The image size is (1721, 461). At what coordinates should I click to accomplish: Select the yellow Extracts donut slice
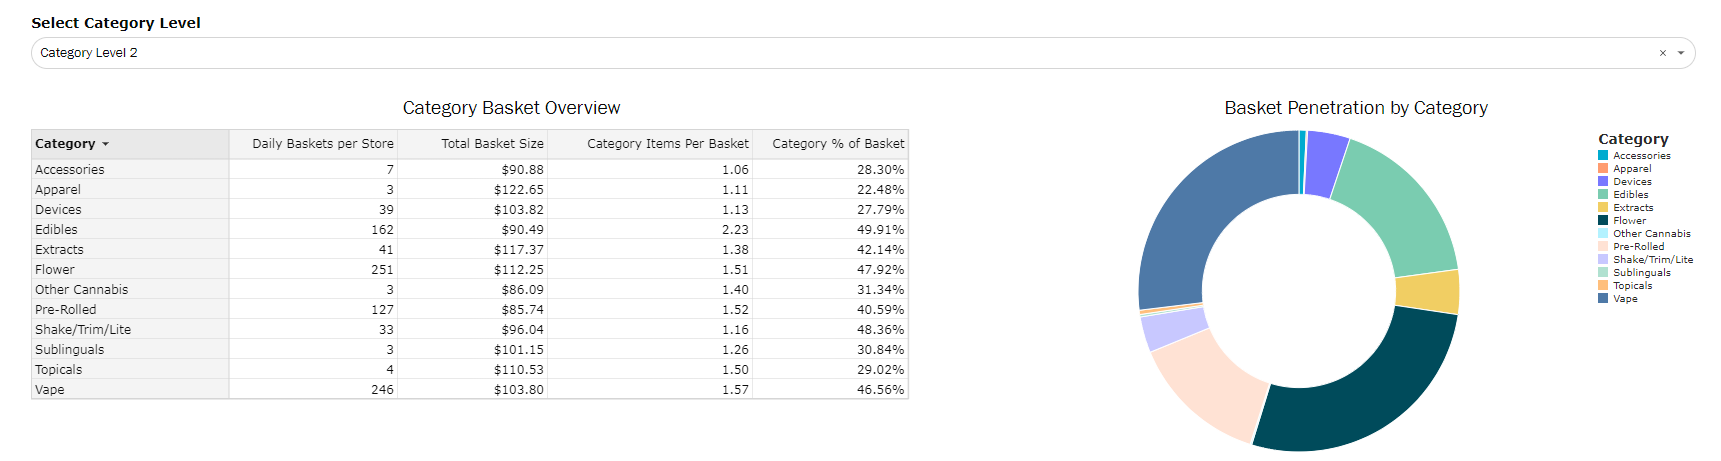[1427, 292]
